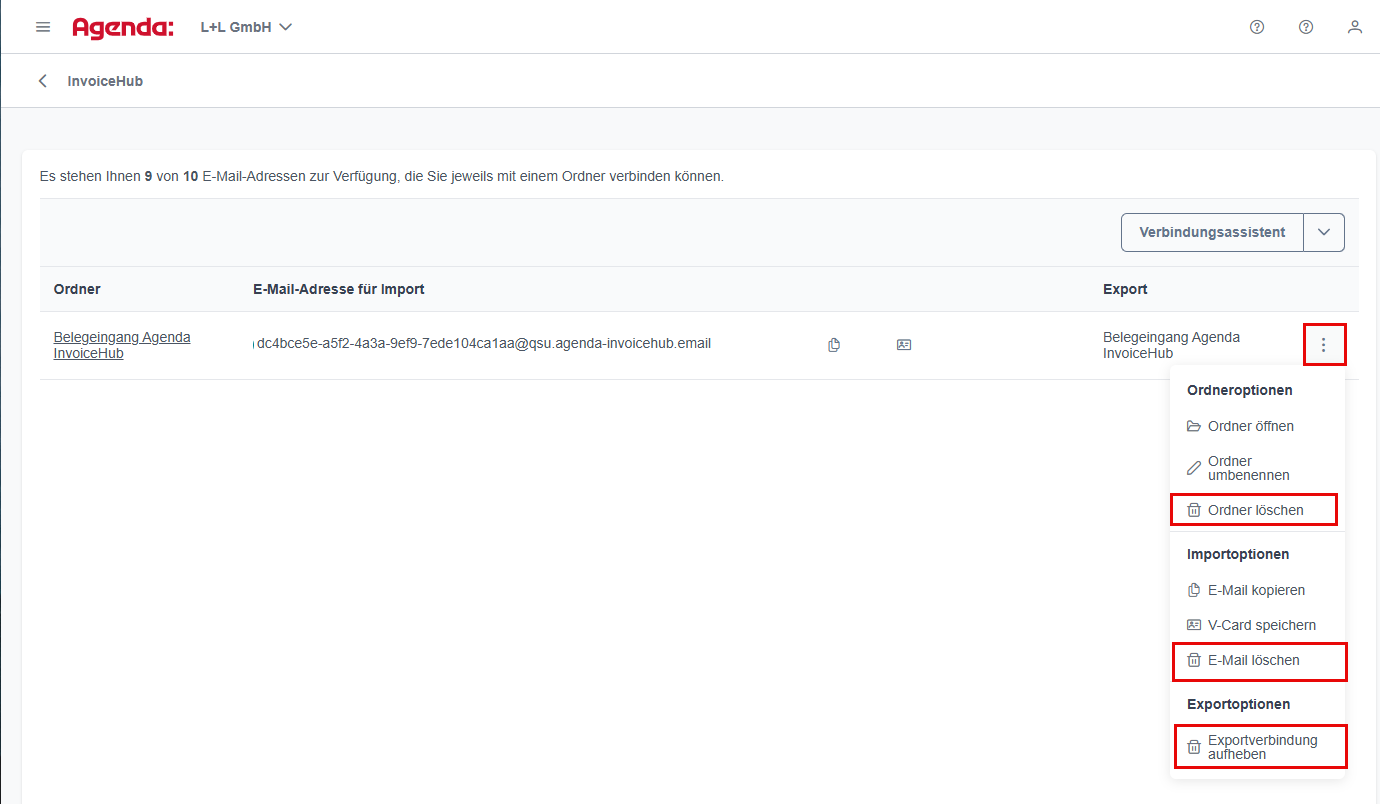
Task: Copy the import e-mail address via the row icon
Action: pyautogui.click(x=834, y=345)
